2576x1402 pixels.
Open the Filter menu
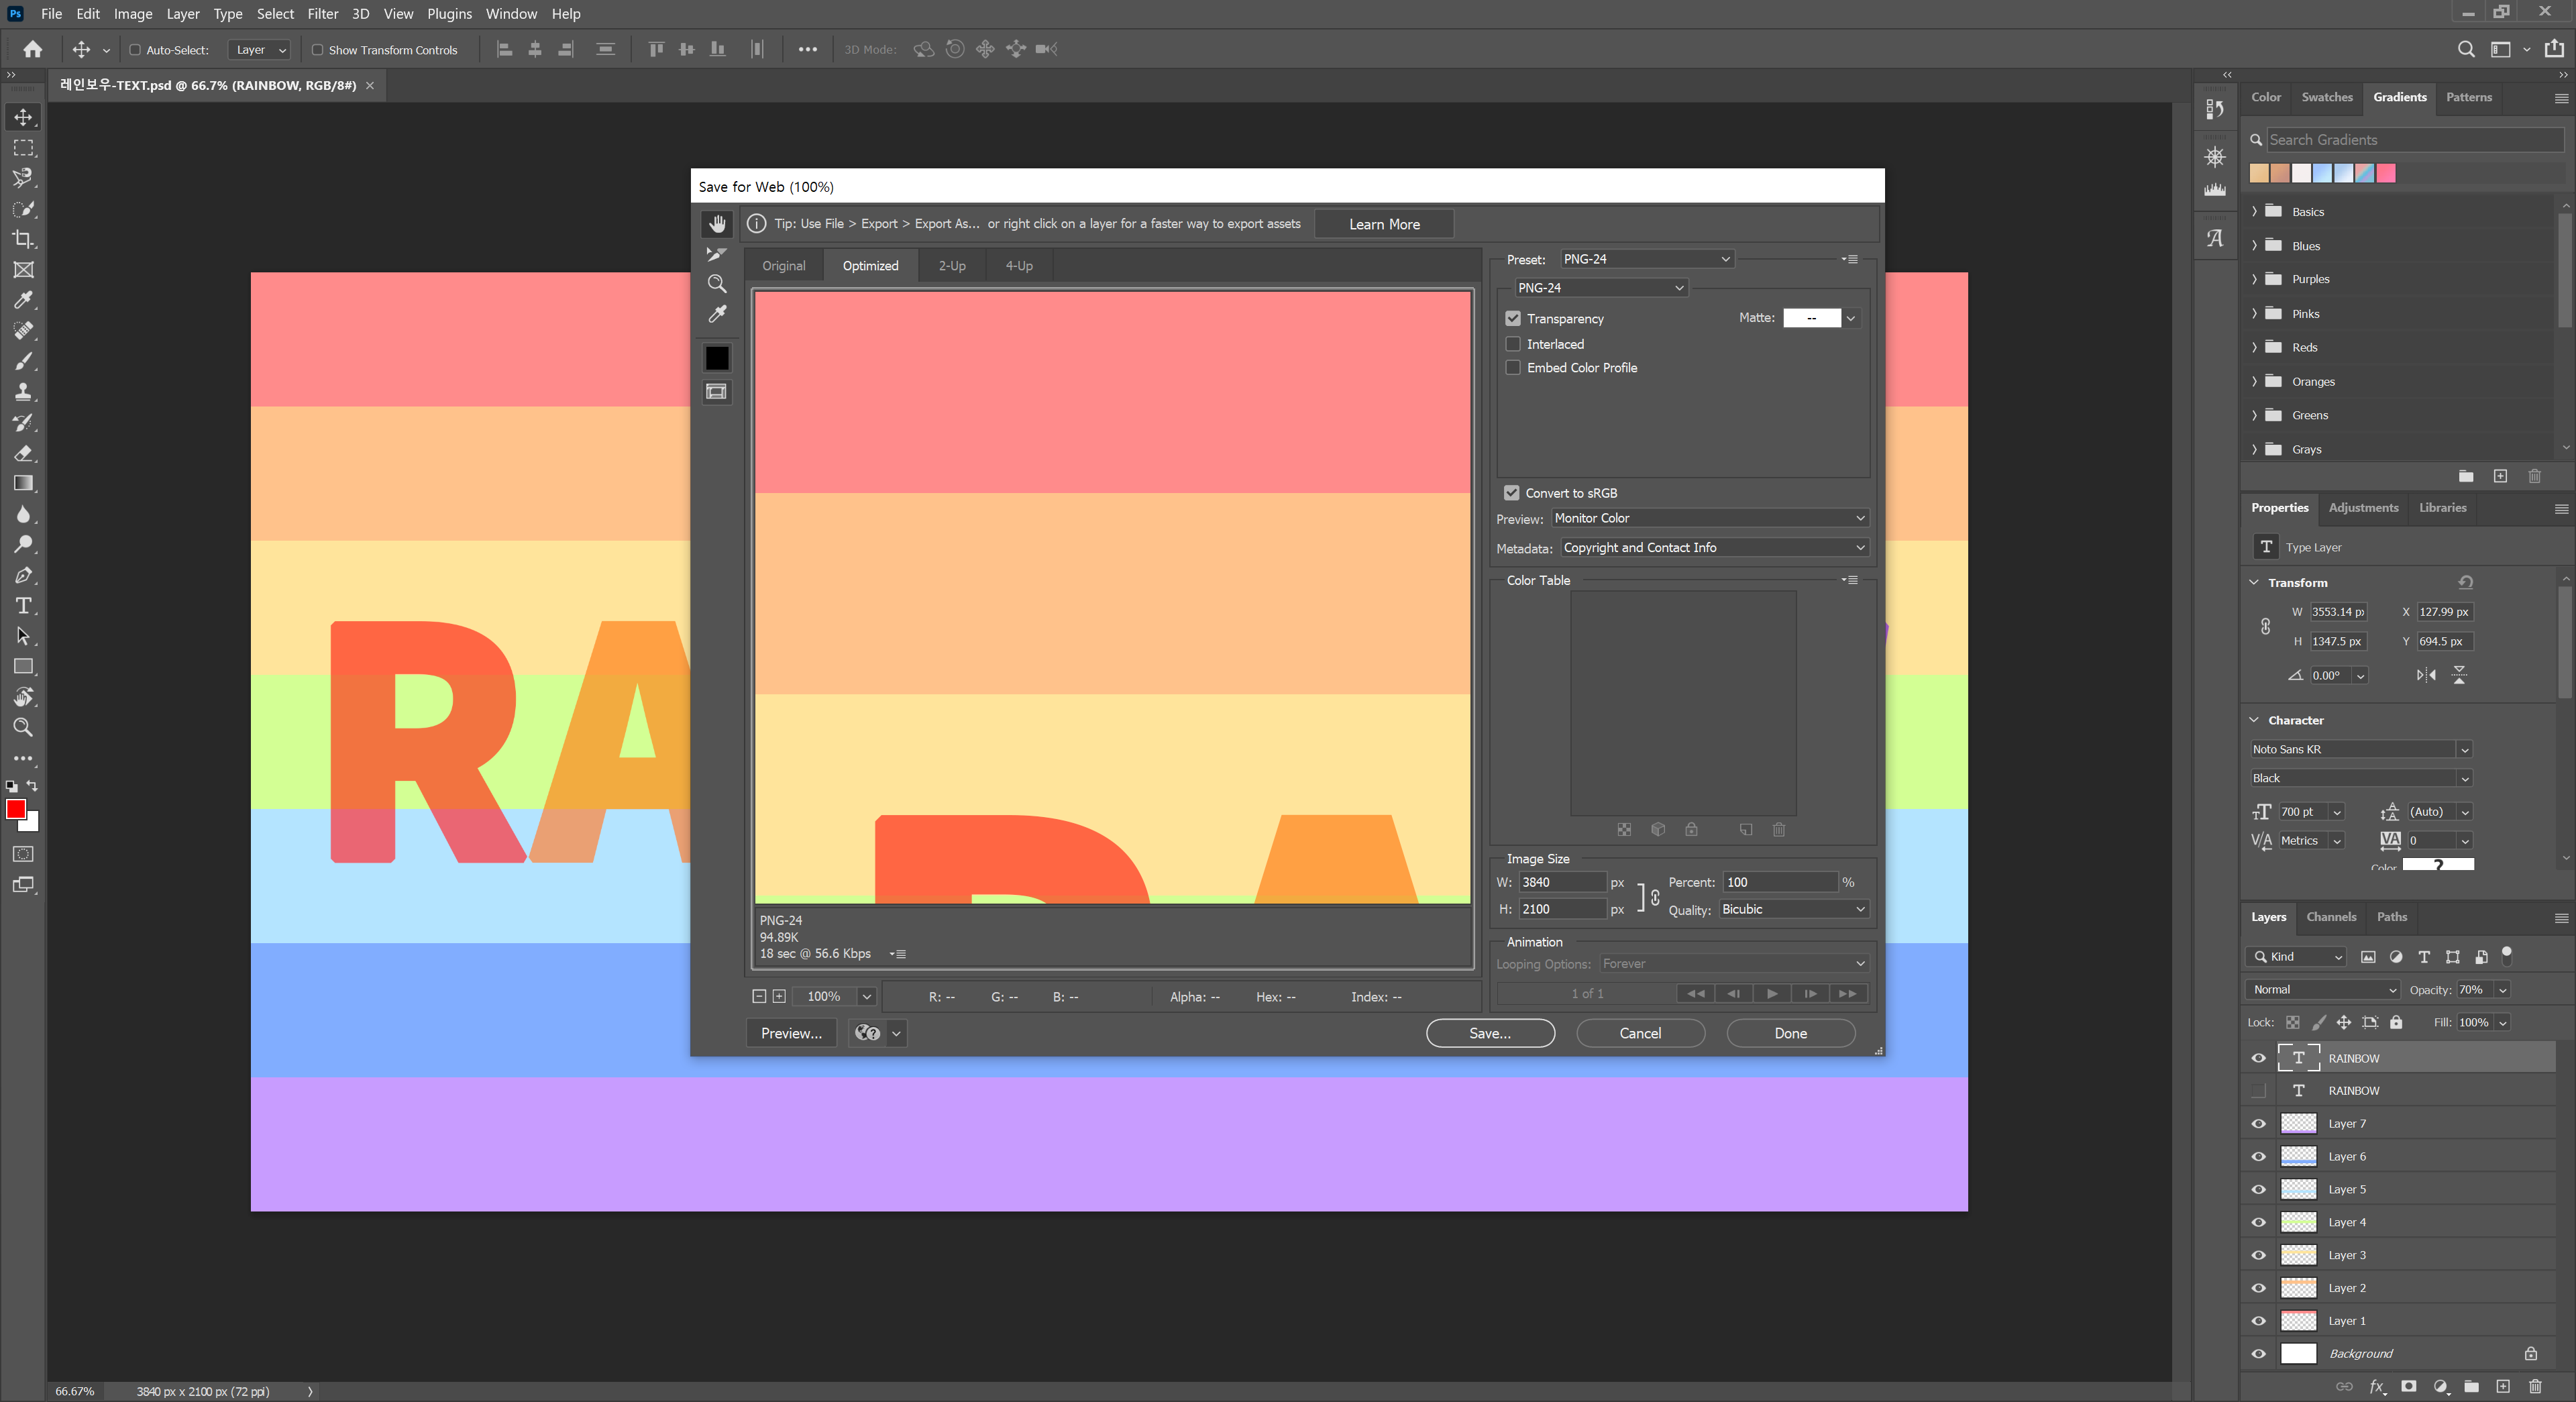pos(322,14)
